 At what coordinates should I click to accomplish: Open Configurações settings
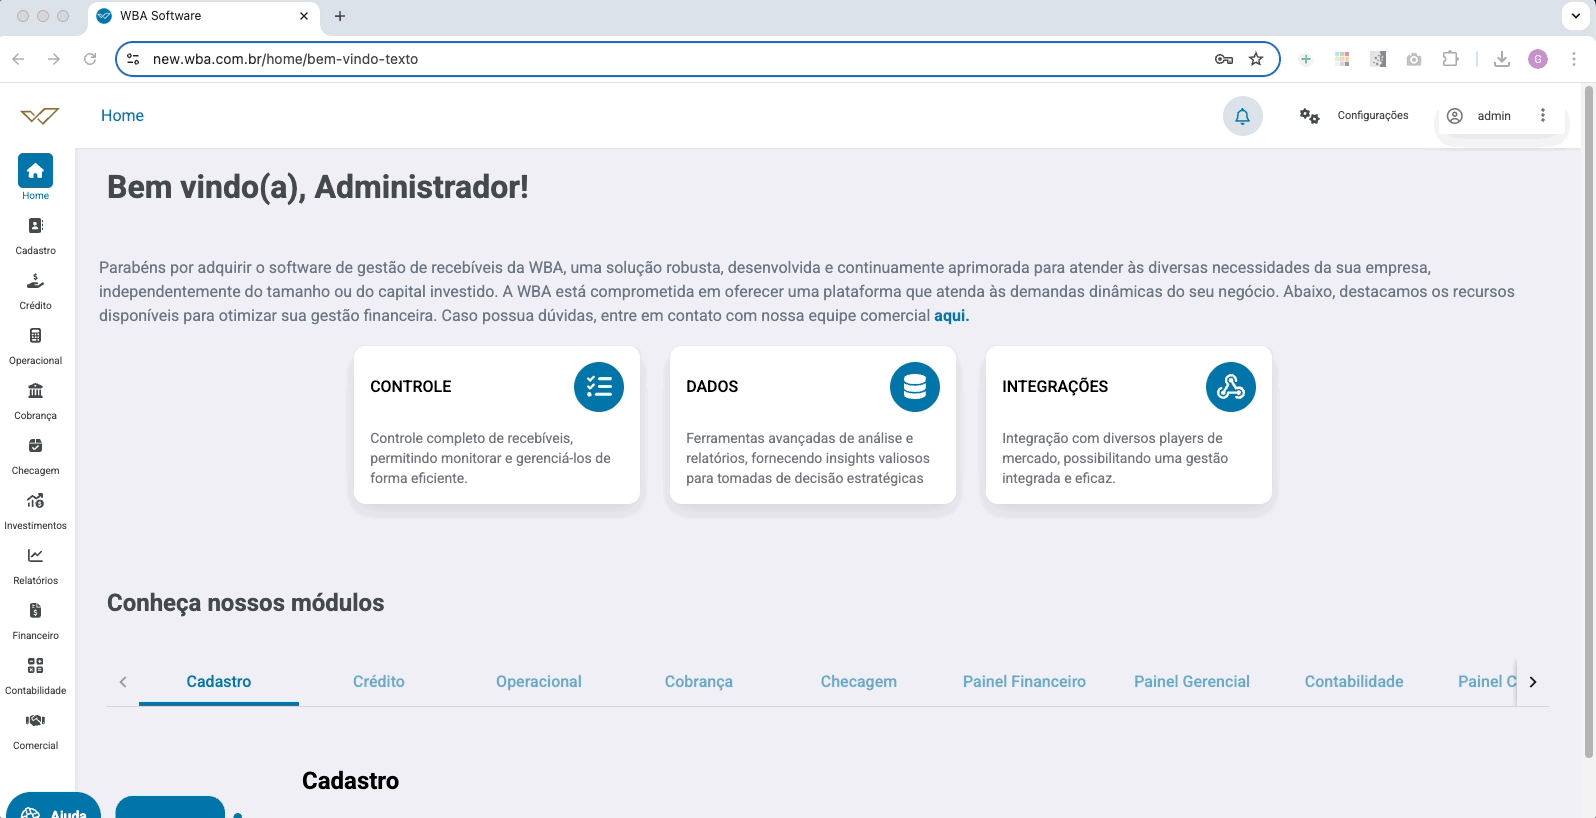[x=1354, y=116]
